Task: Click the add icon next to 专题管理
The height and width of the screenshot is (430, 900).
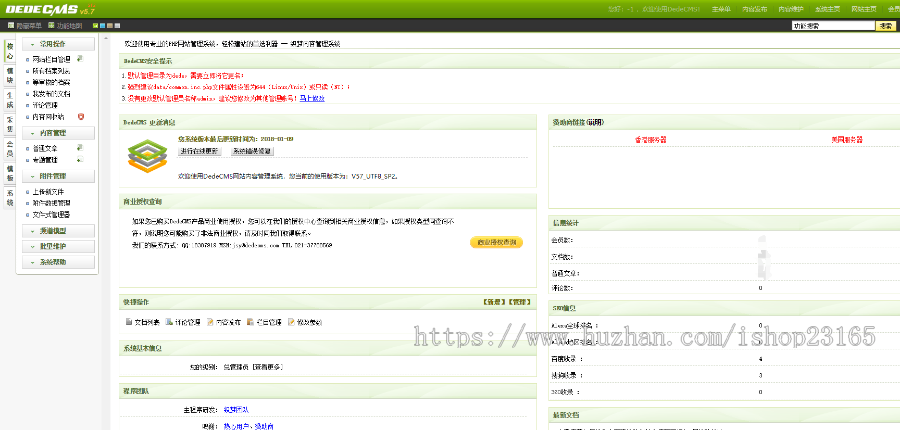Action: [80, 159]
